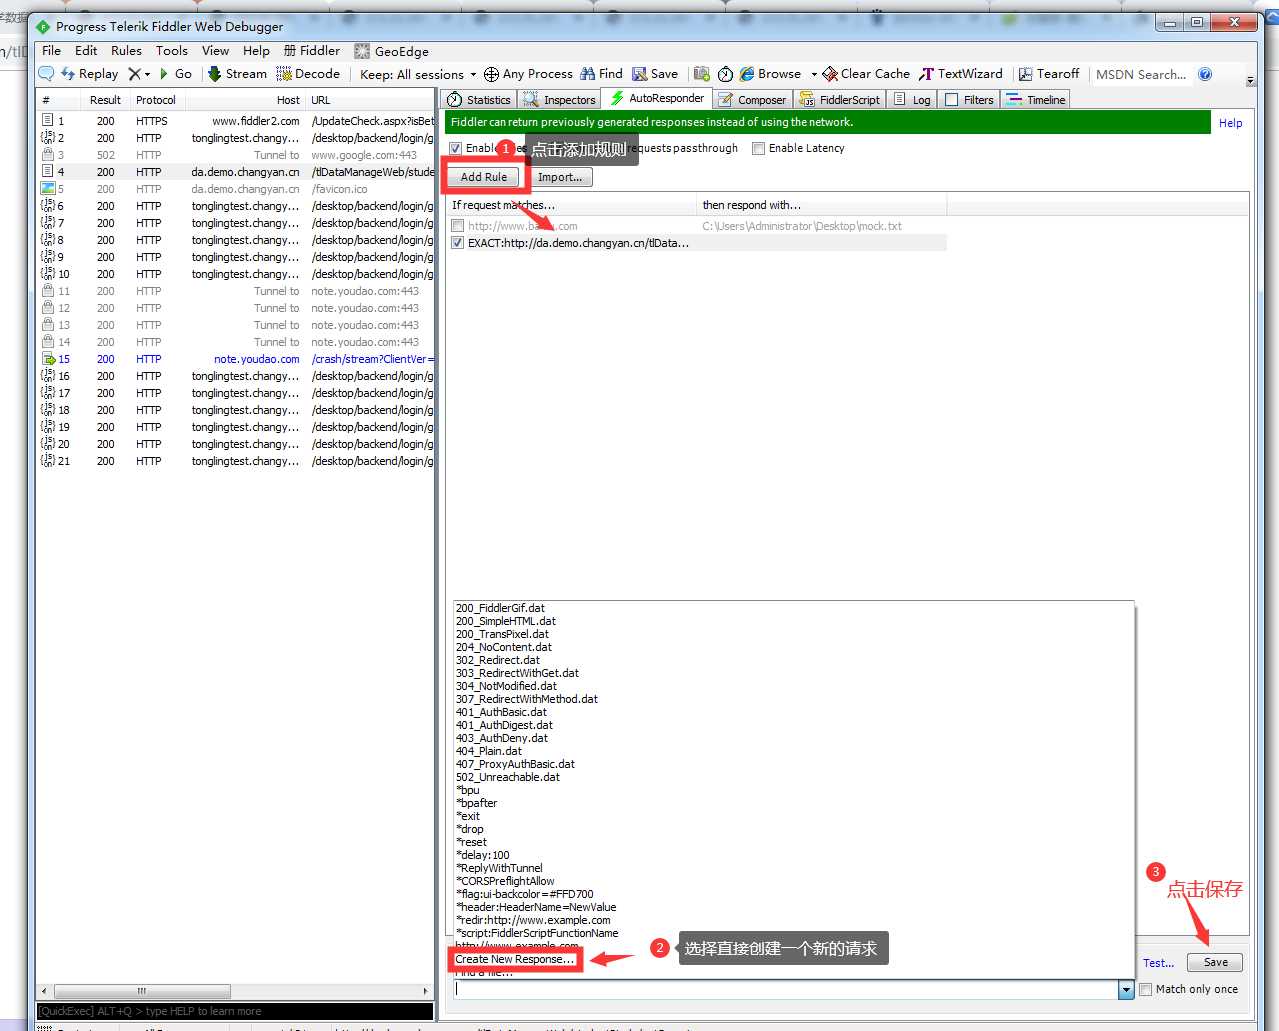Expand the Keep: All sessions dropdown
This screenshot has height=1031, width=1279.
point(473,74)
